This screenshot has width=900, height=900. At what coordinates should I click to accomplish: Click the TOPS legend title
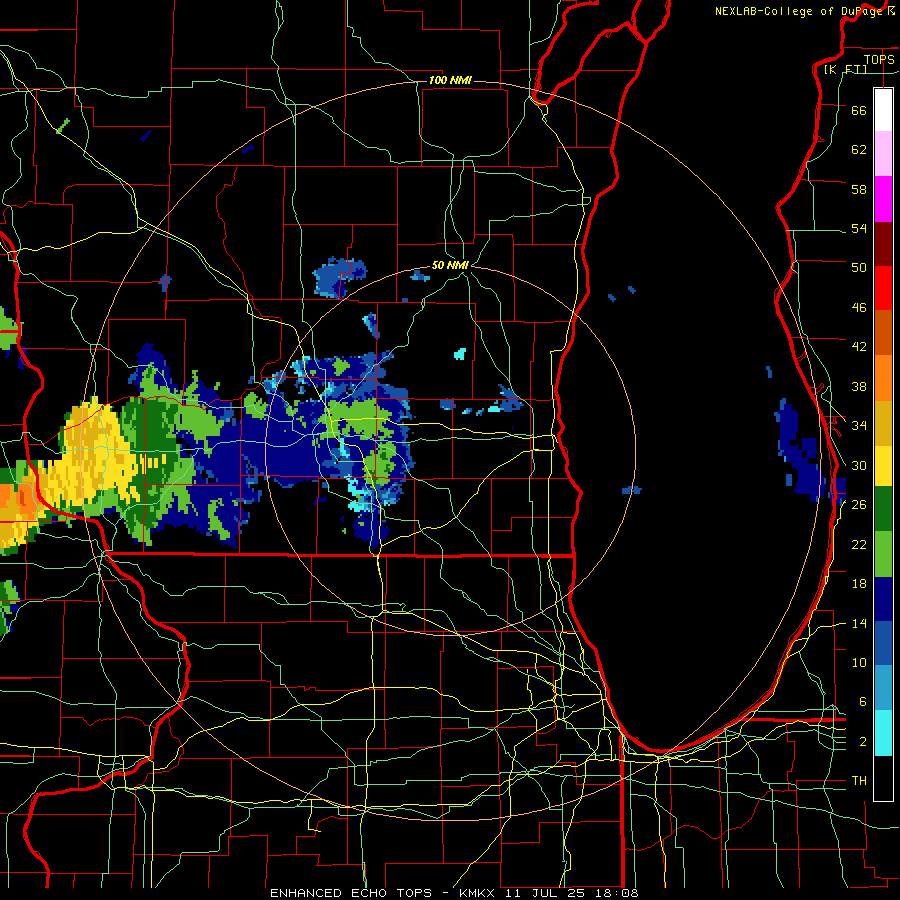coord(879,59)
